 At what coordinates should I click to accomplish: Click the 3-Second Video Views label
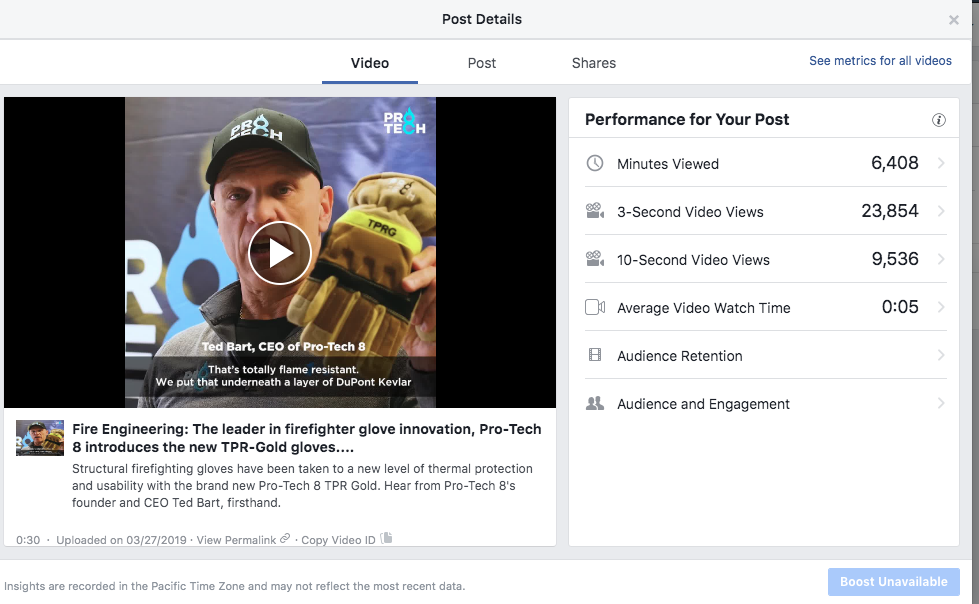tap(690, 212)
